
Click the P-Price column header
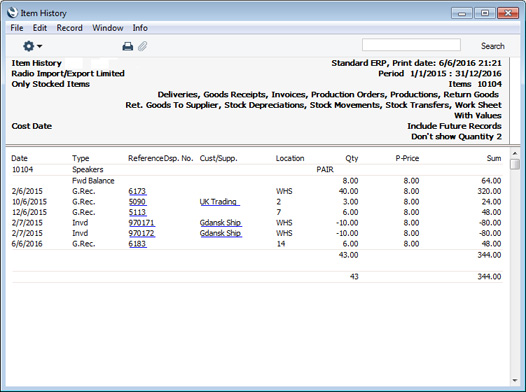pyautogui.click(x=407, y=158)
